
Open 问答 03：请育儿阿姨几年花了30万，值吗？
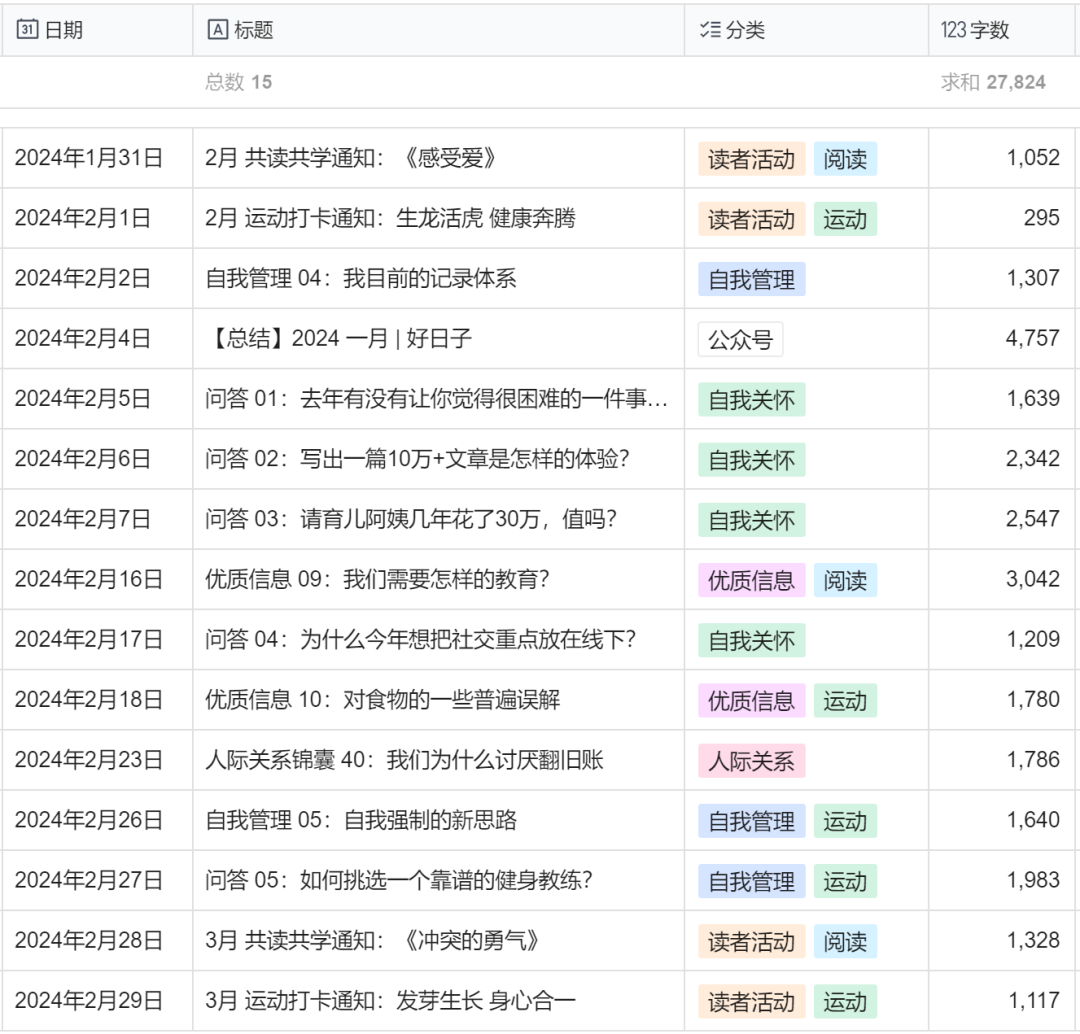point(411,519)
